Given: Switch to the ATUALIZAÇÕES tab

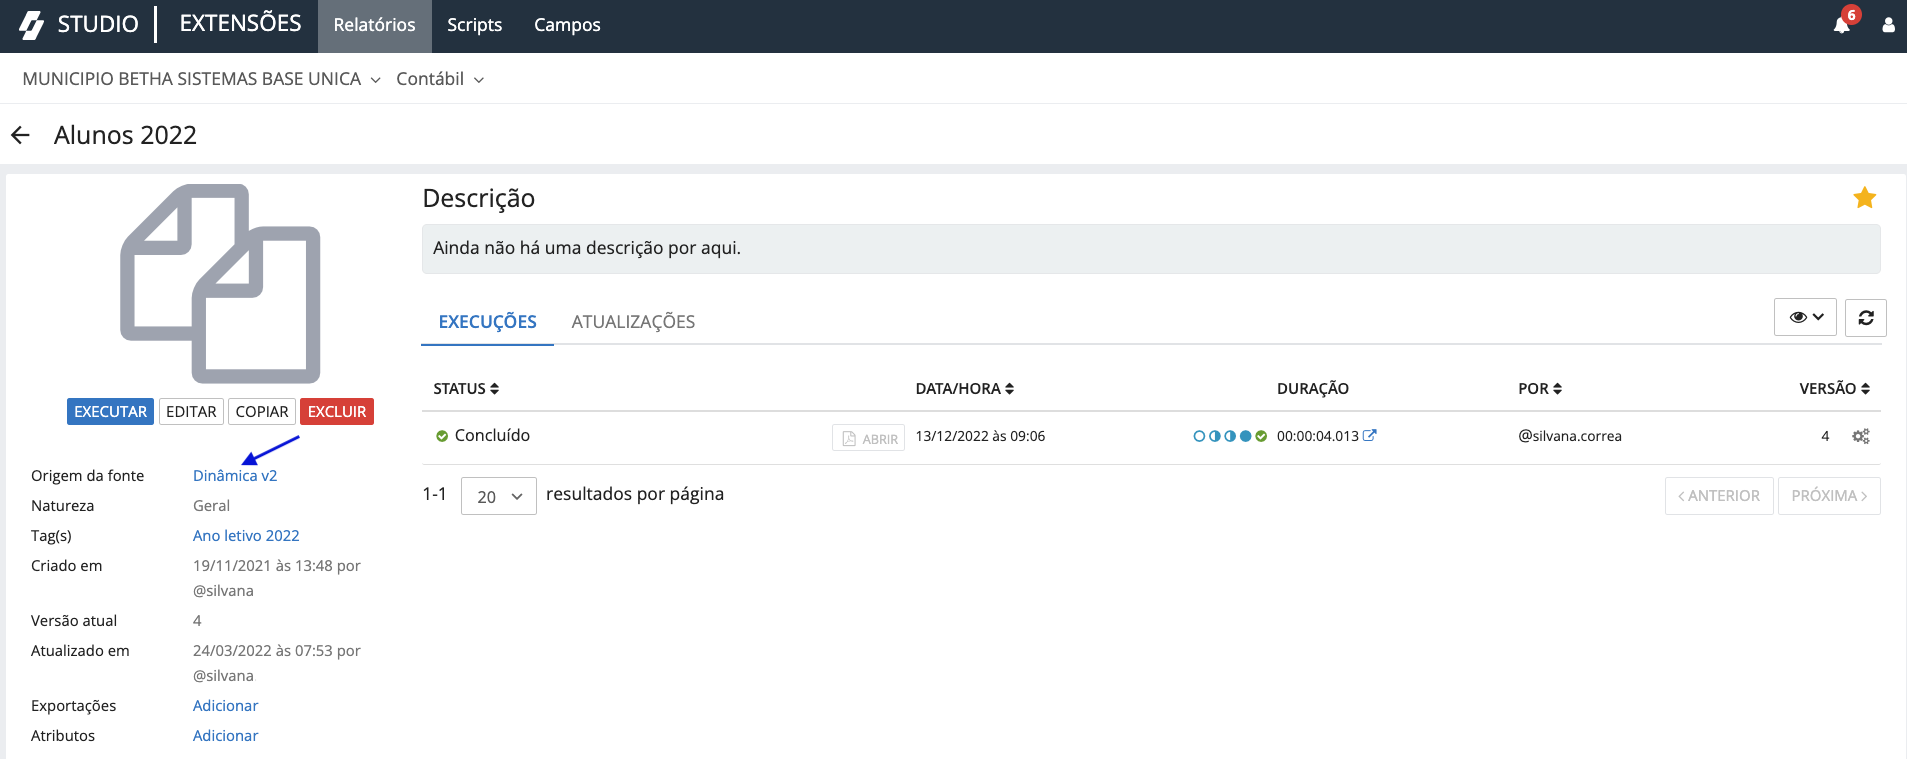Looking at the screenshot, I should 633,322.
